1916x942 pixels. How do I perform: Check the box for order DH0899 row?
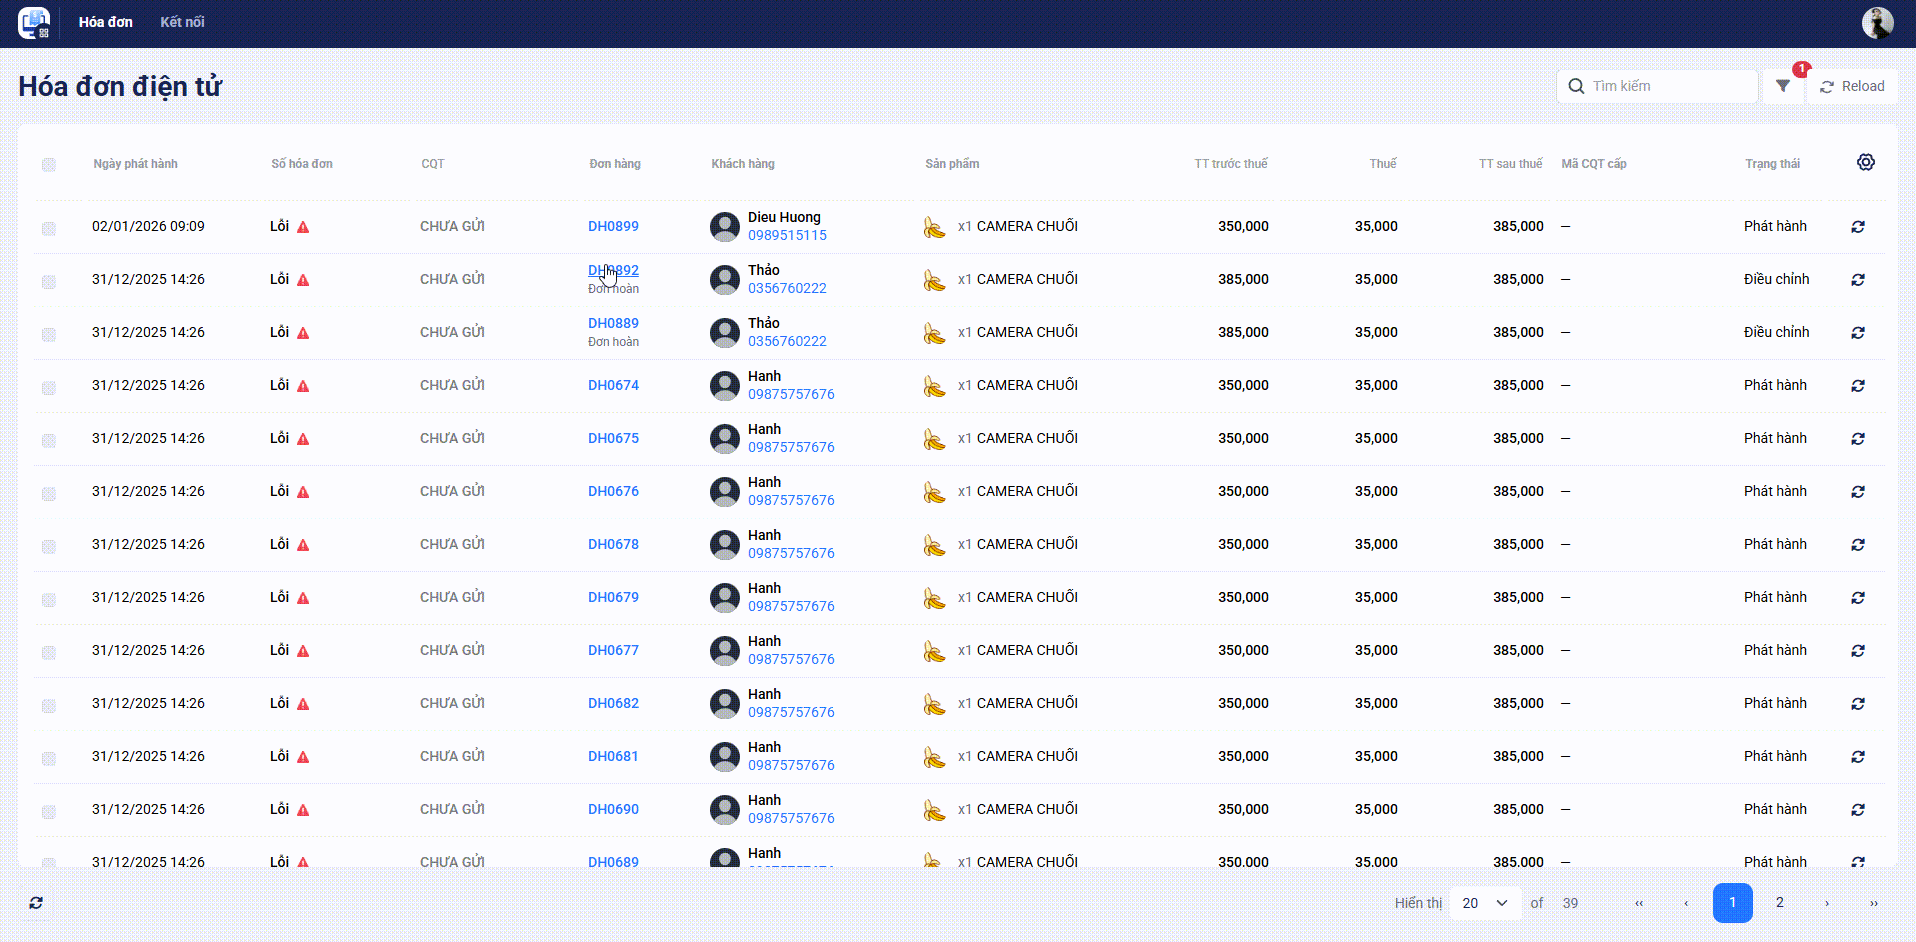click(x=49, y=229)
